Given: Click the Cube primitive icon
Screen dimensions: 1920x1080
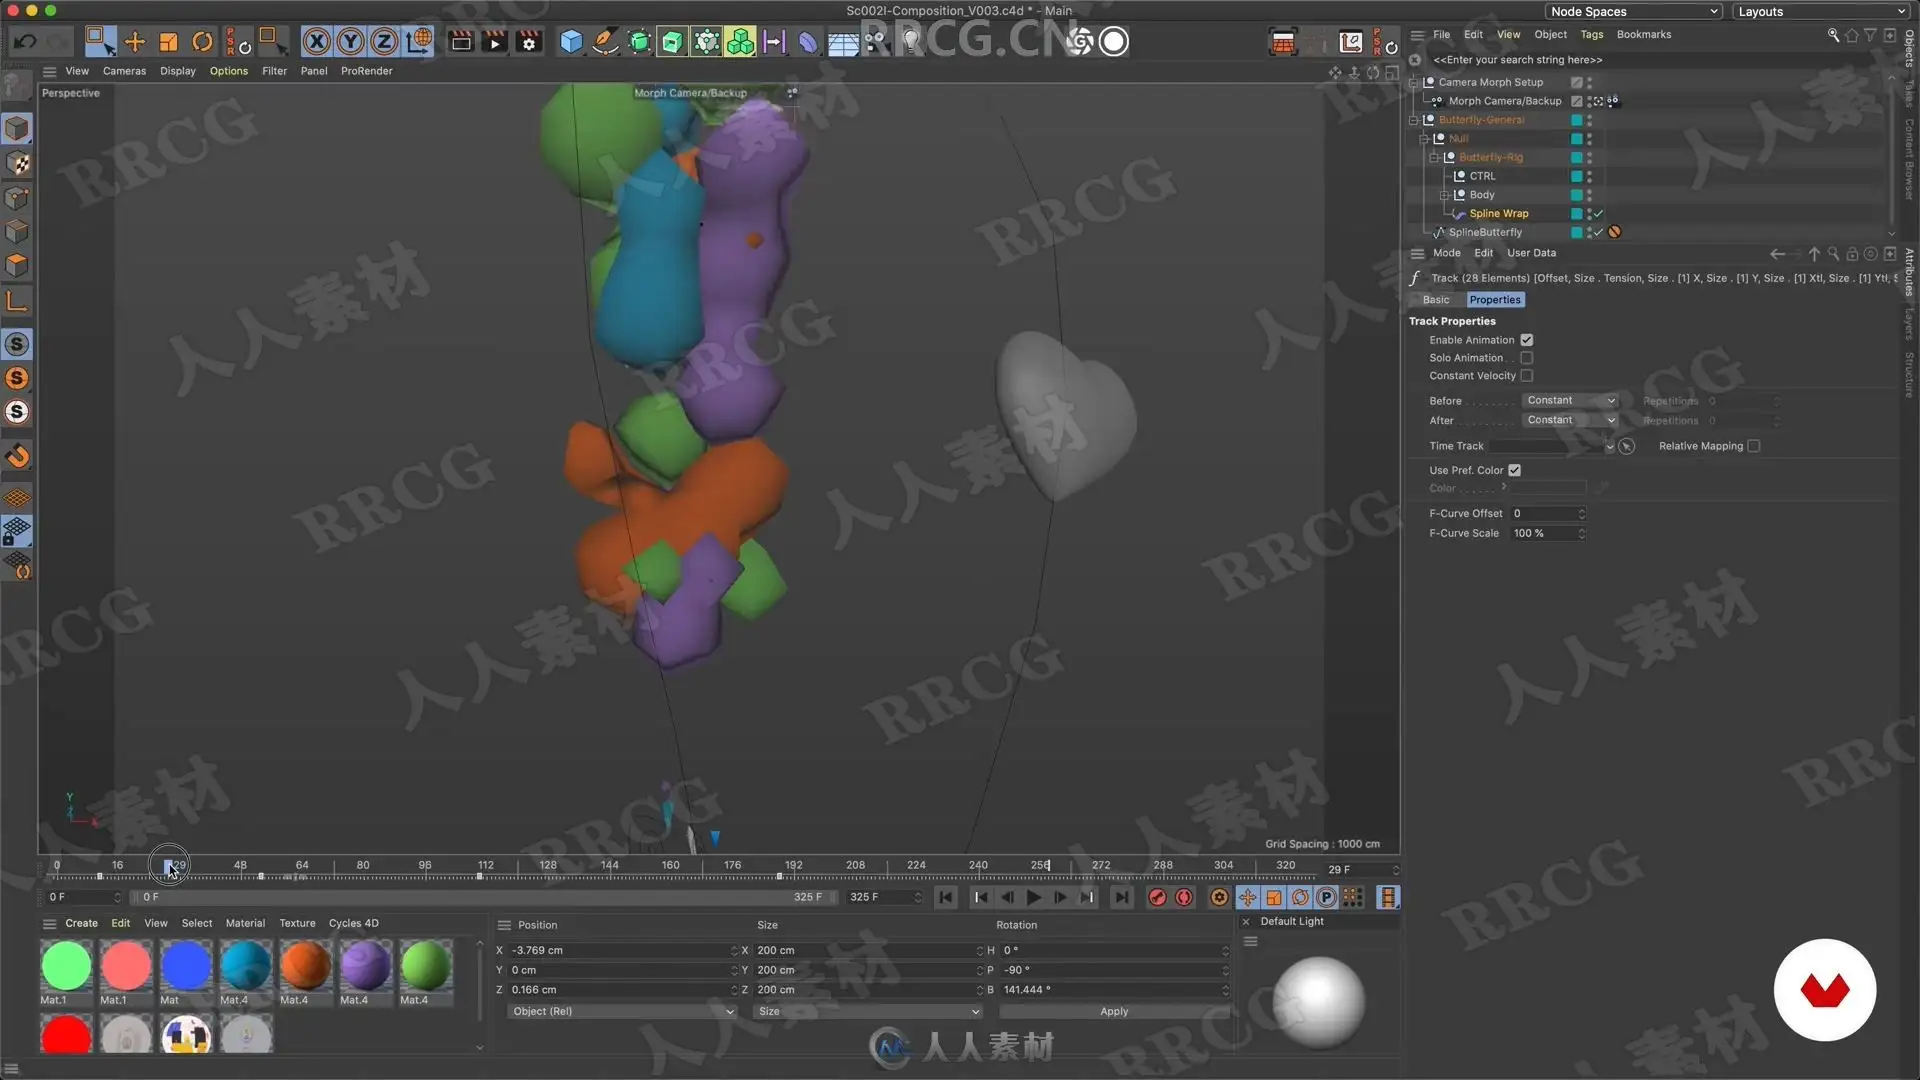Looking at the screenshot, I should point(571,42).
